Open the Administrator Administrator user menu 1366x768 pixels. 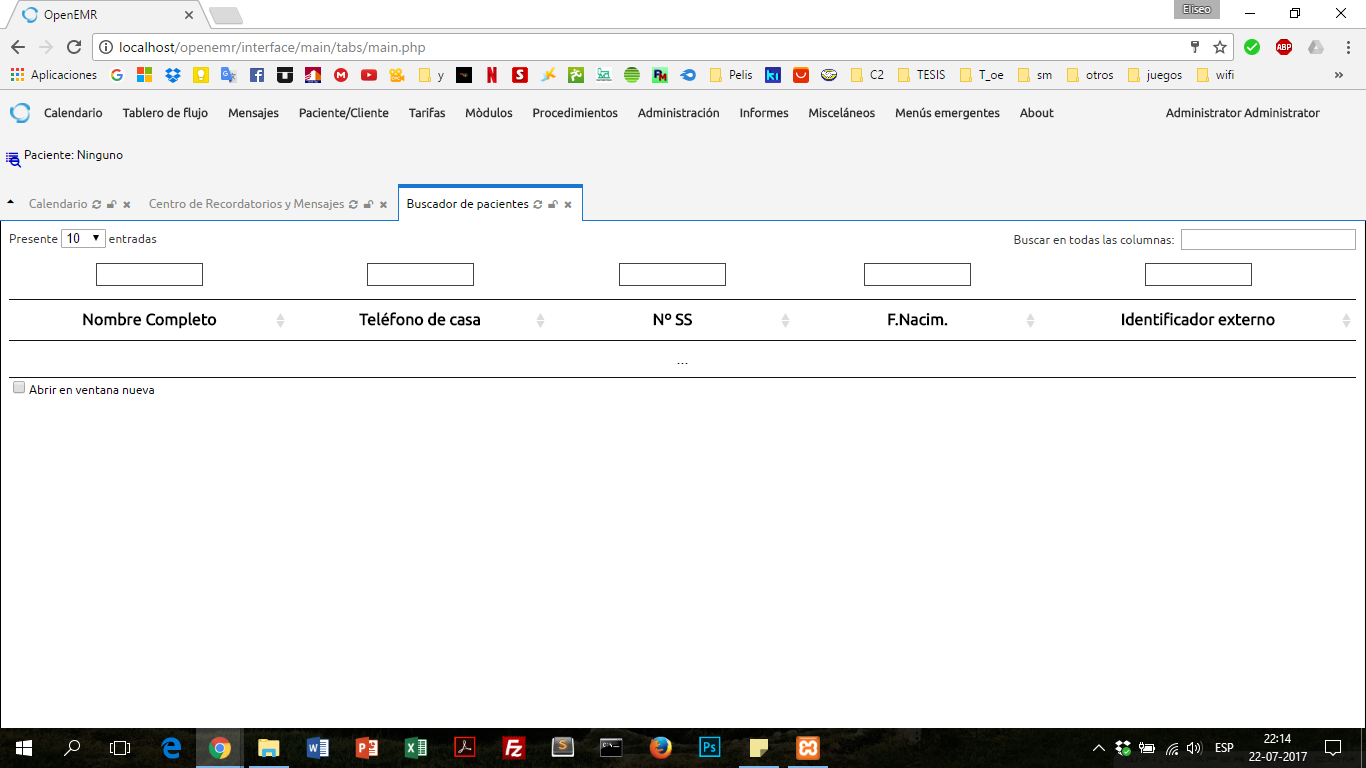point(1243,113)
